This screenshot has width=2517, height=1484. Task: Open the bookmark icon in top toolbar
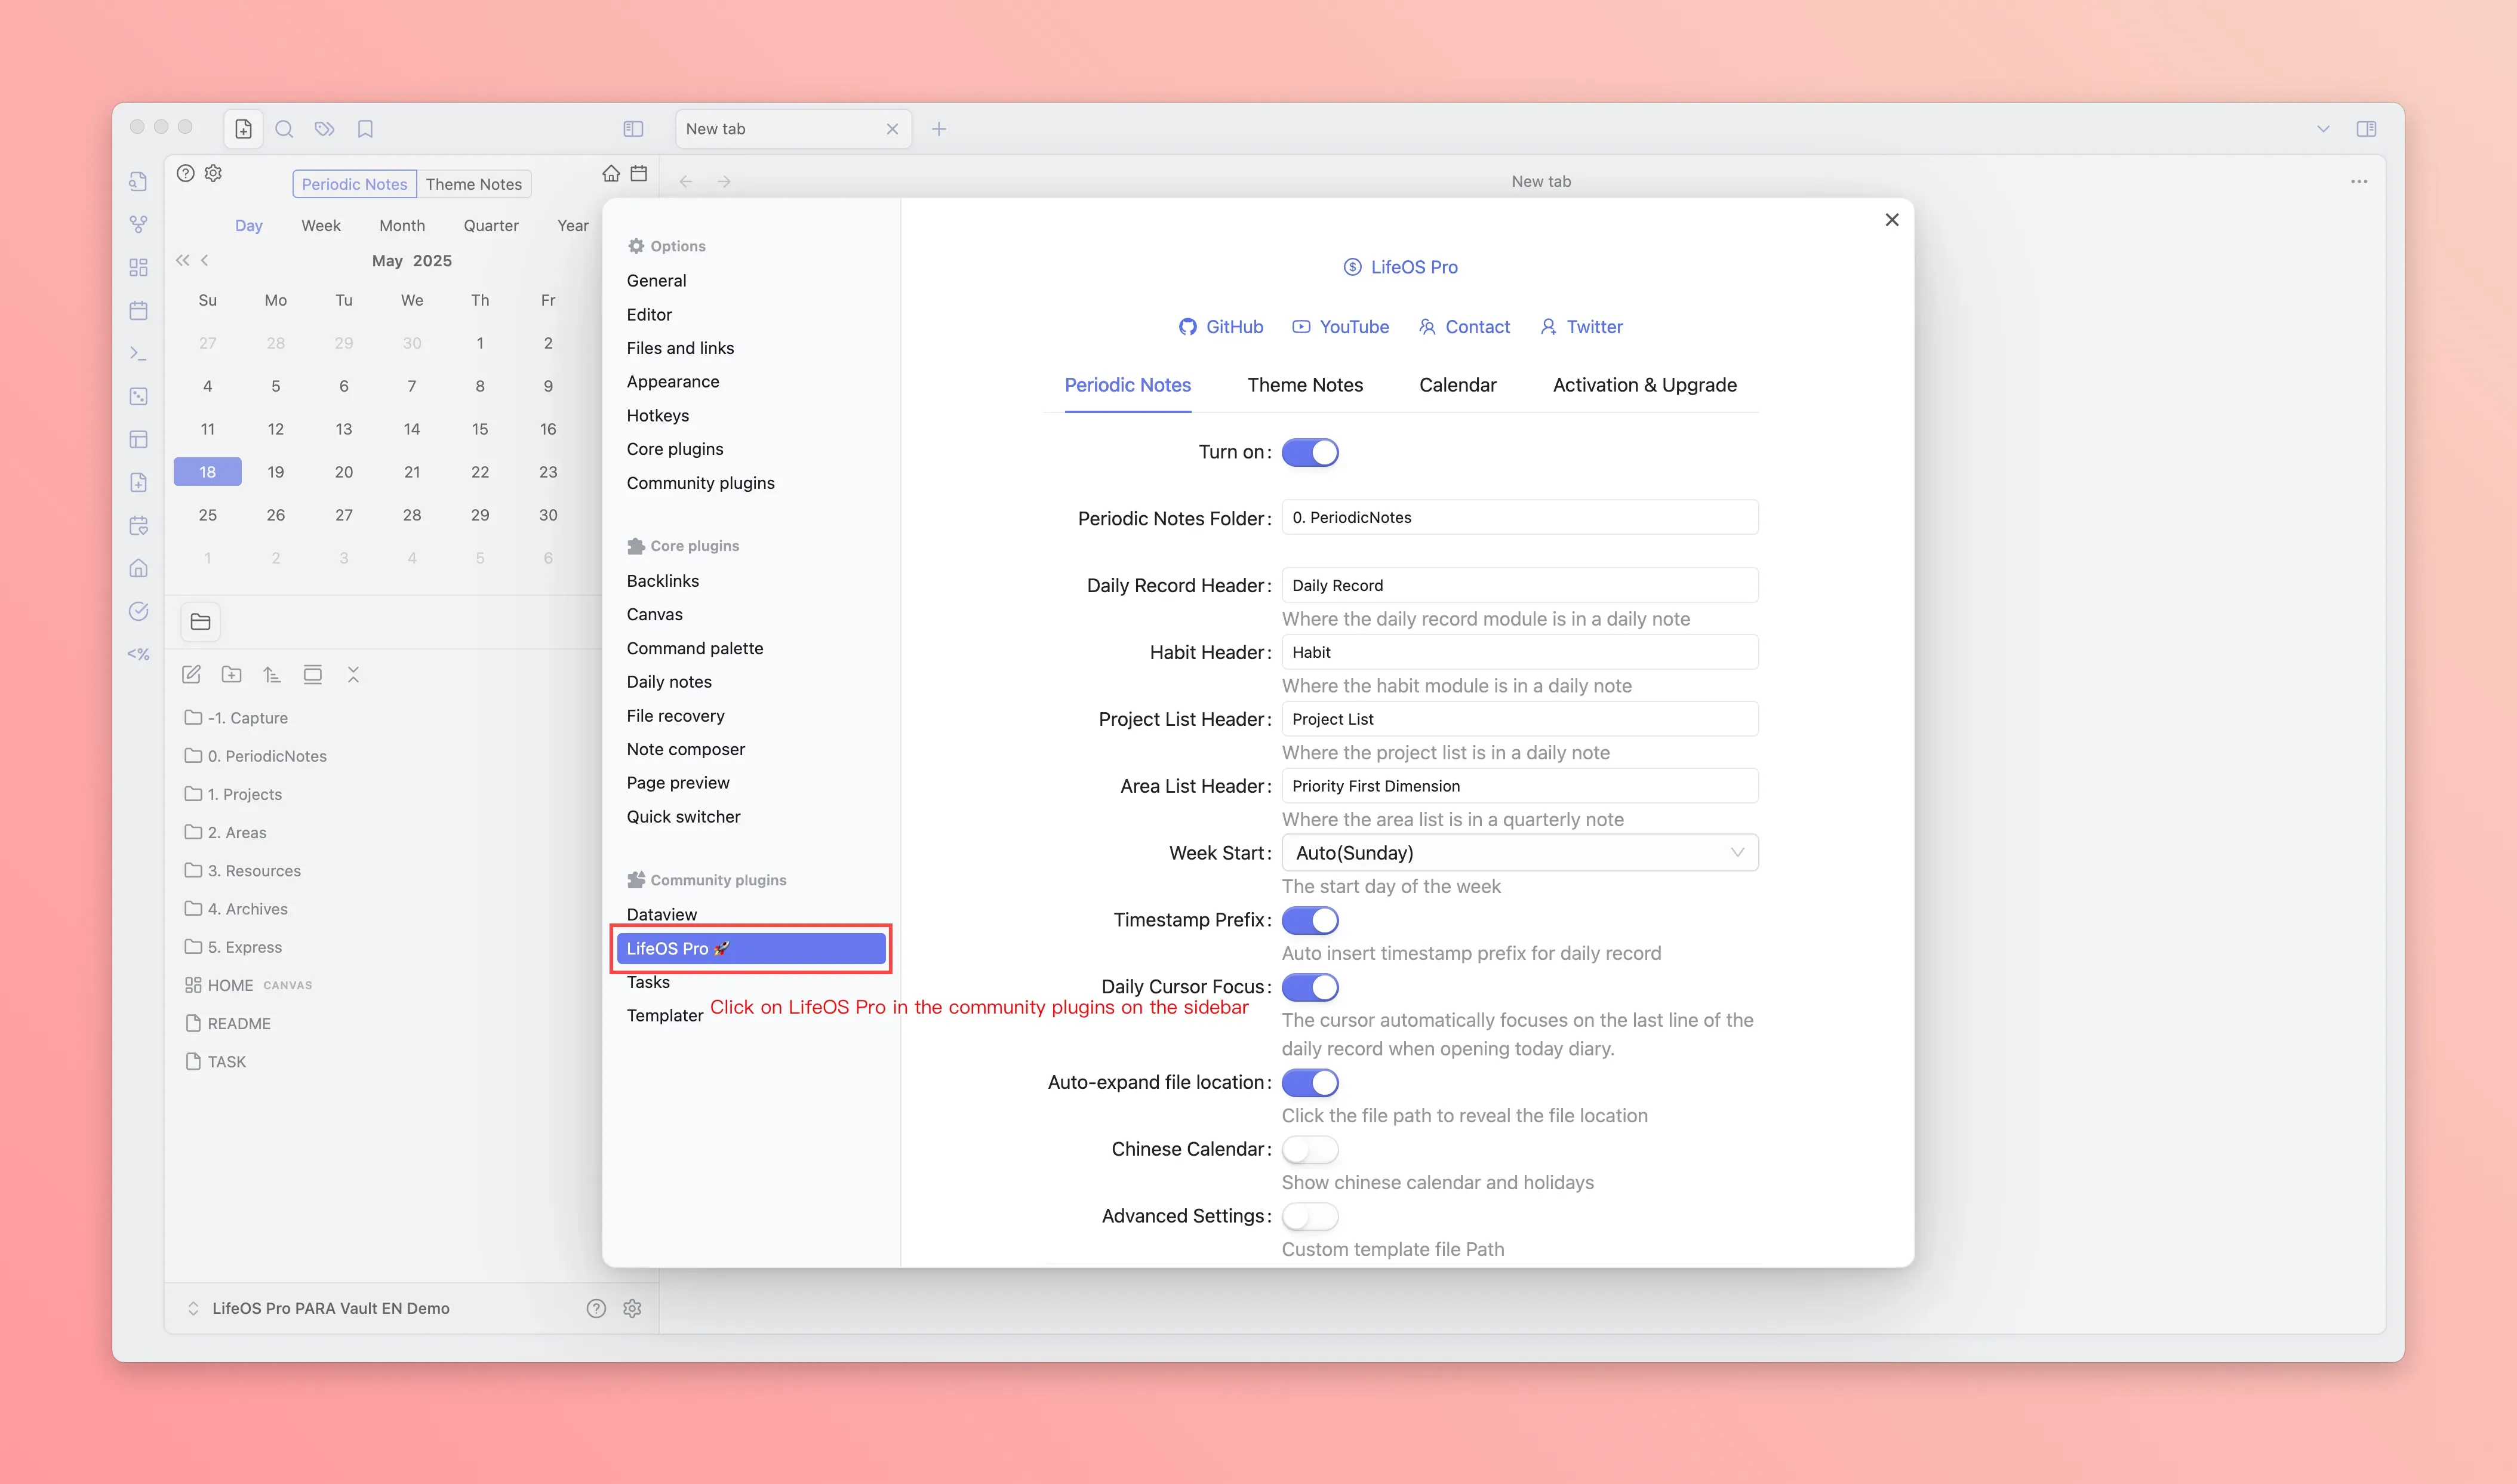tap(365, 129)
